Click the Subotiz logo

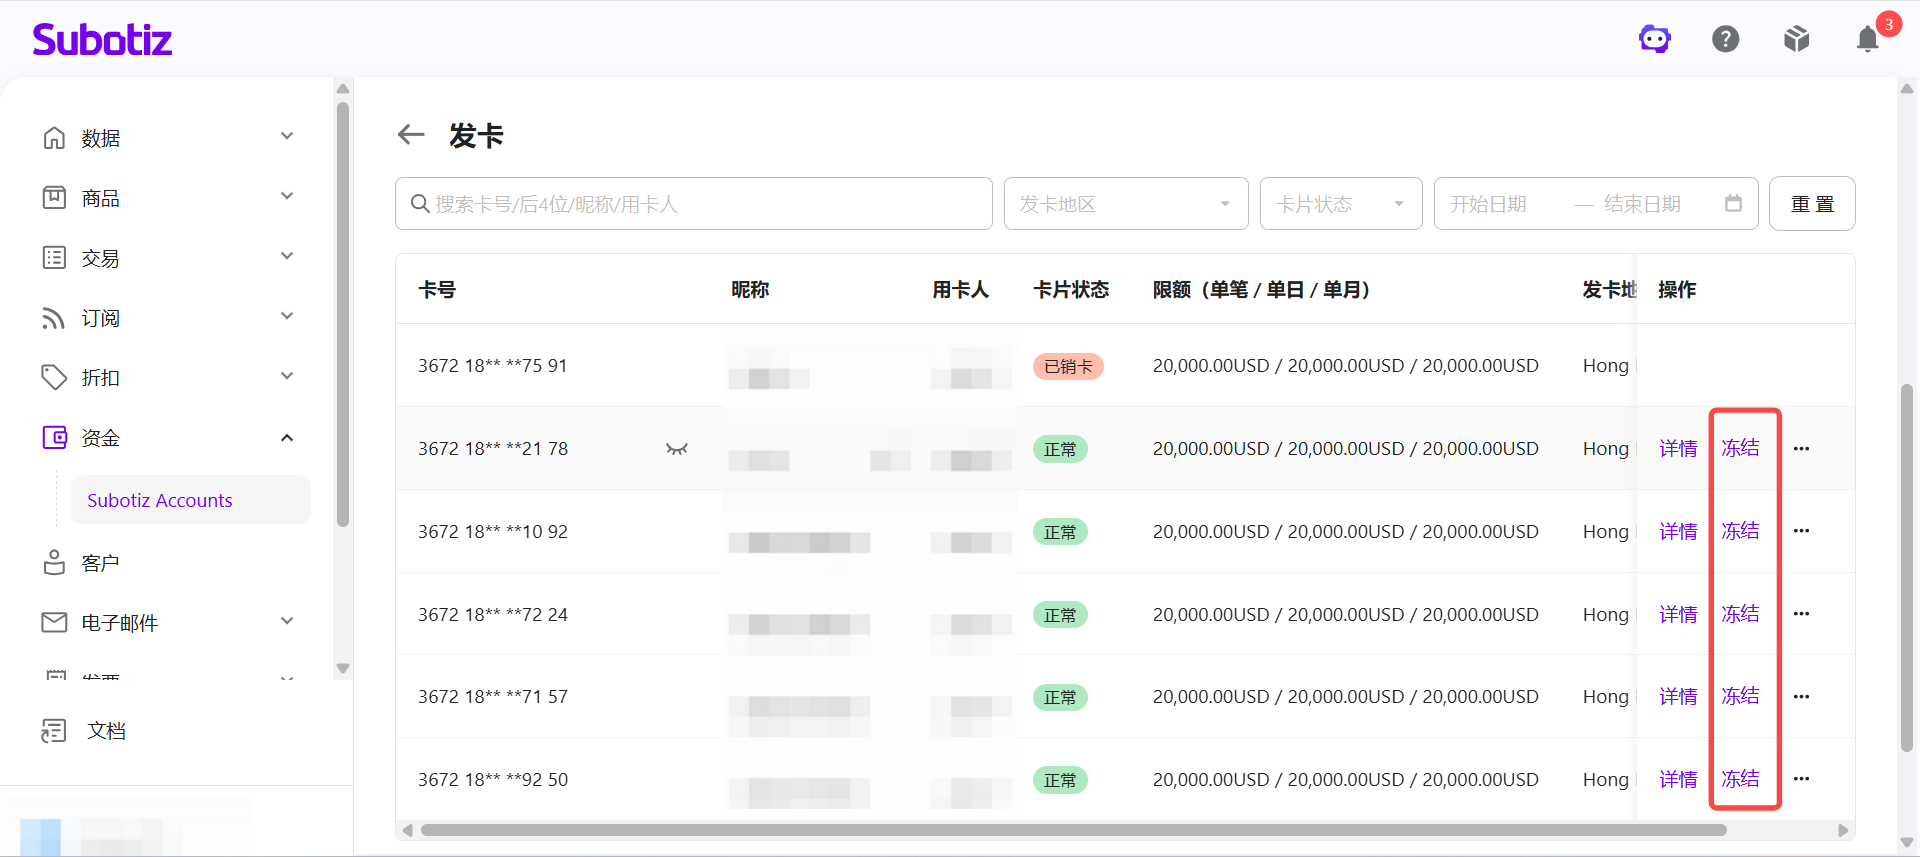tap(102, 39)
